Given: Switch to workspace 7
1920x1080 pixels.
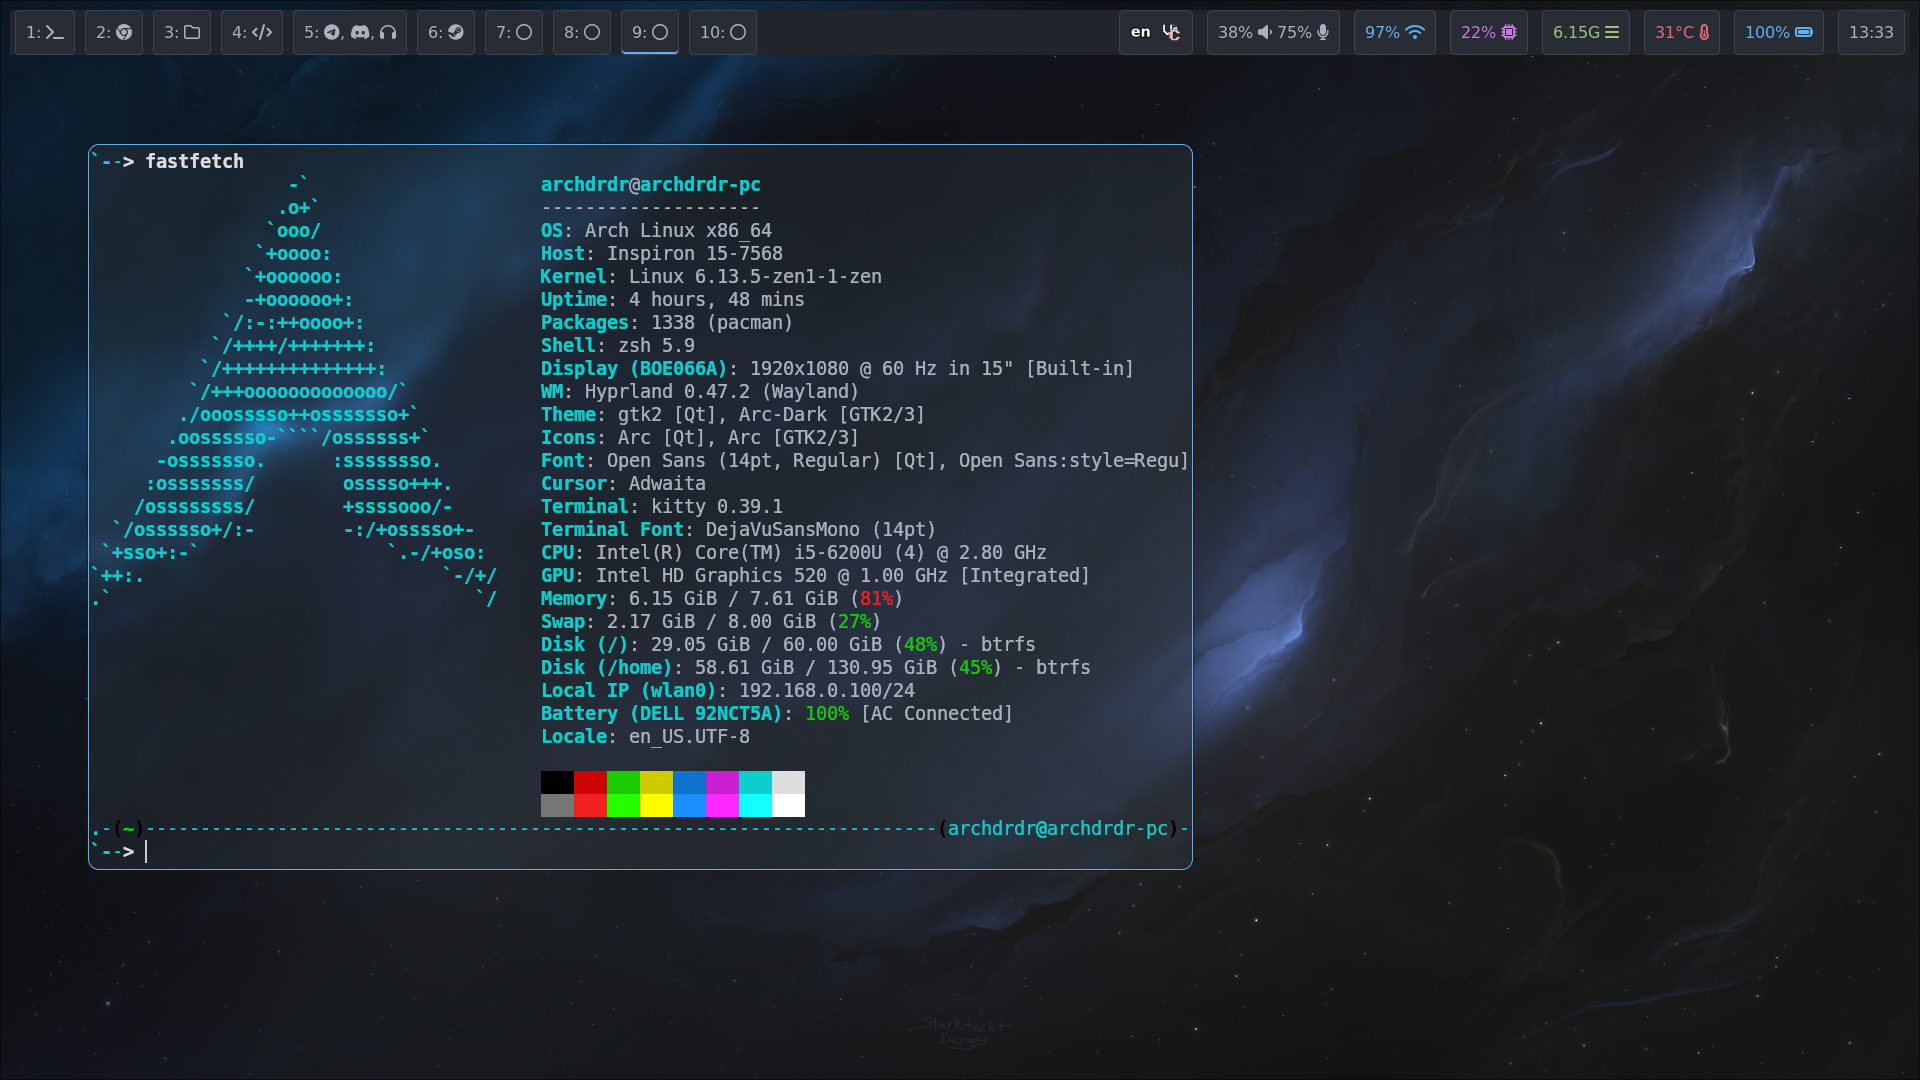Looking at the screenshot, I should [513, 32].
